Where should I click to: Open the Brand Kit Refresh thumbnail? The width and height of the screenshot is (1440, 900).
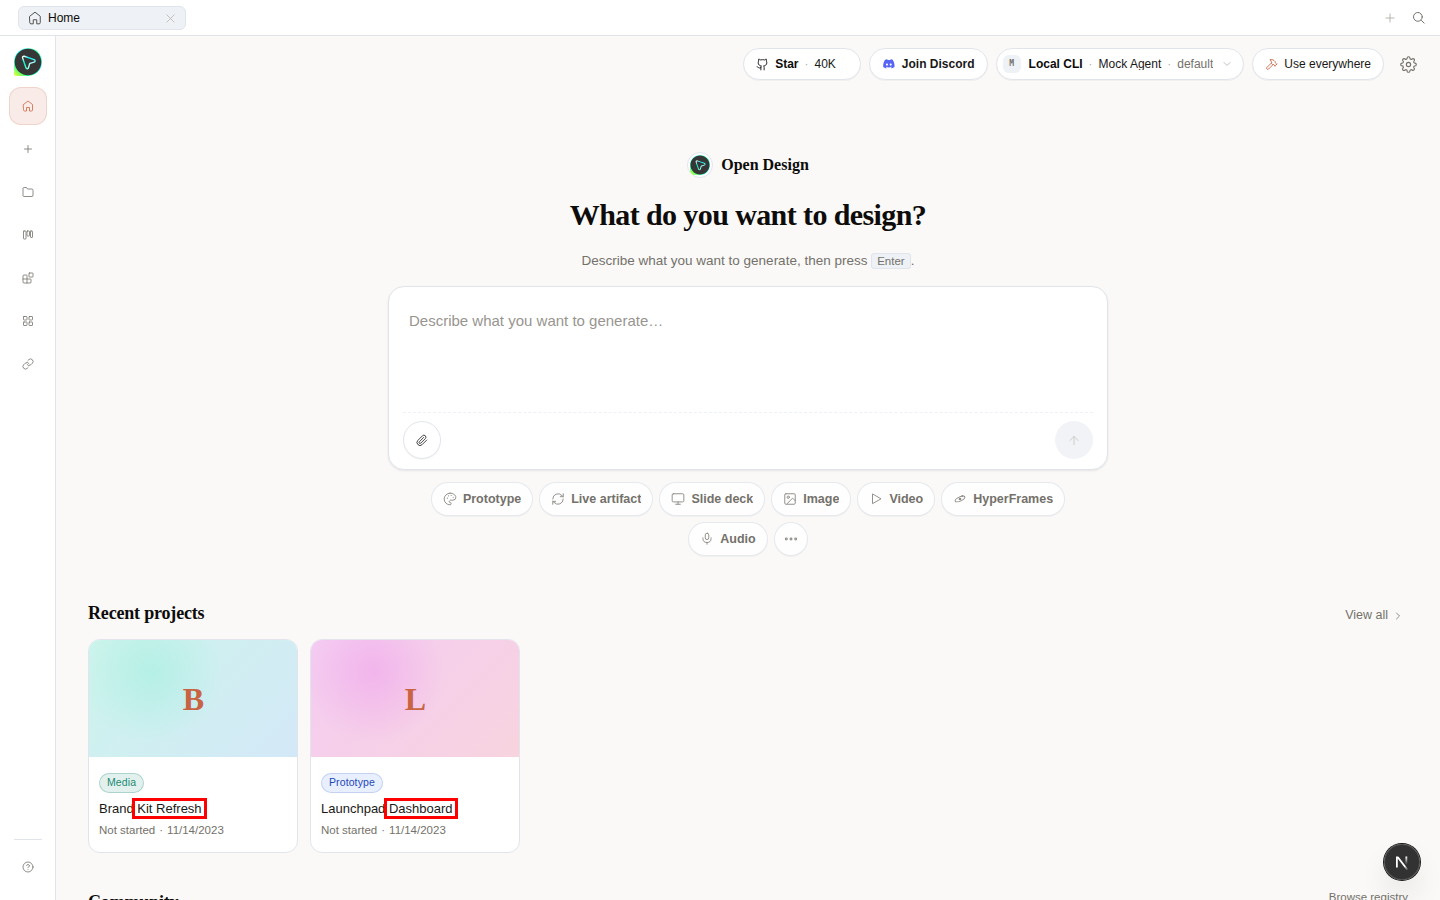[193, 699]
